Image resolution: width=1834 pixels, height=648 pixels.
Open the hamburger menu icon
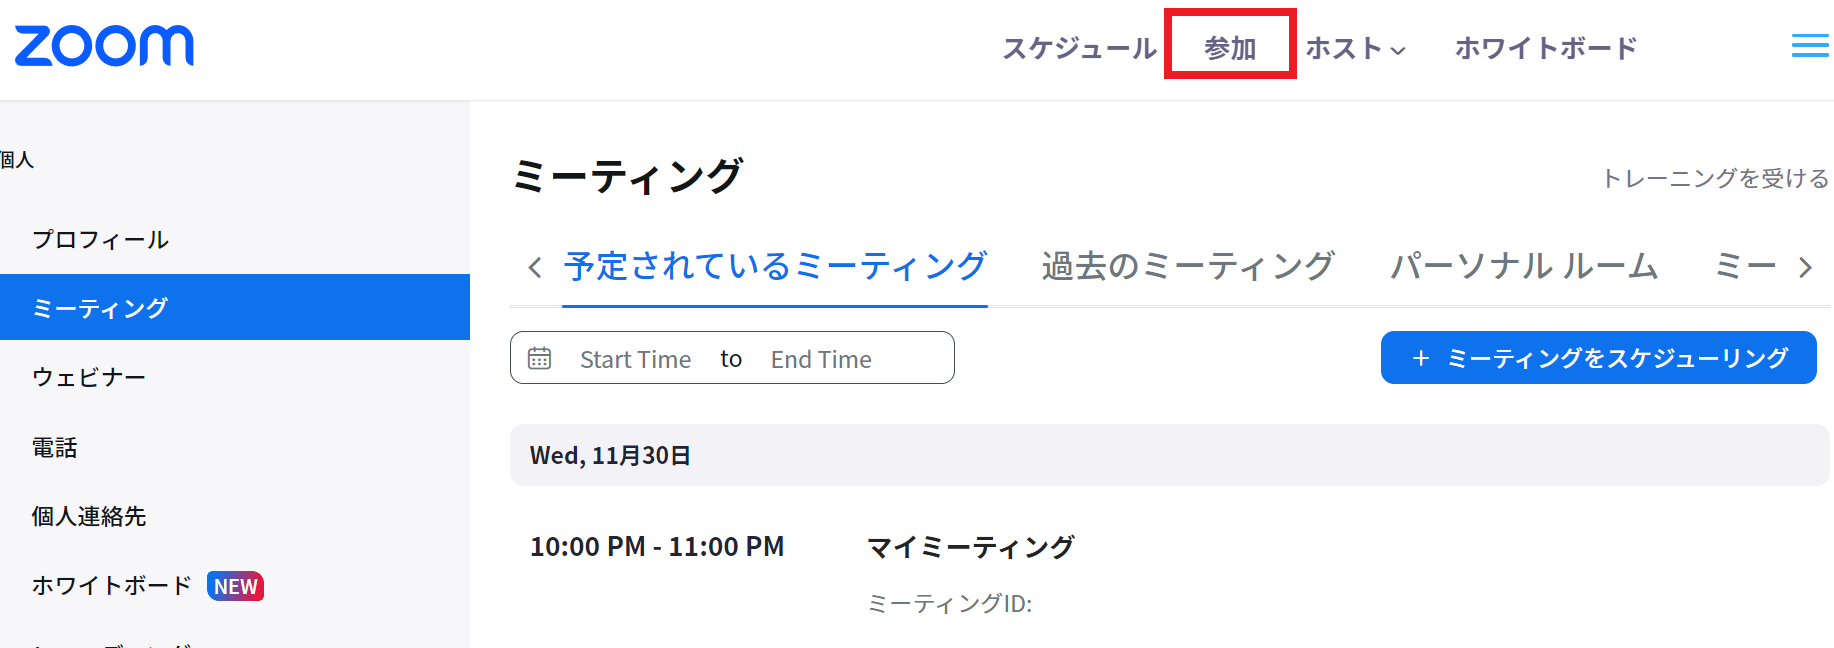pyautogui.click(x=1809, y=46)
